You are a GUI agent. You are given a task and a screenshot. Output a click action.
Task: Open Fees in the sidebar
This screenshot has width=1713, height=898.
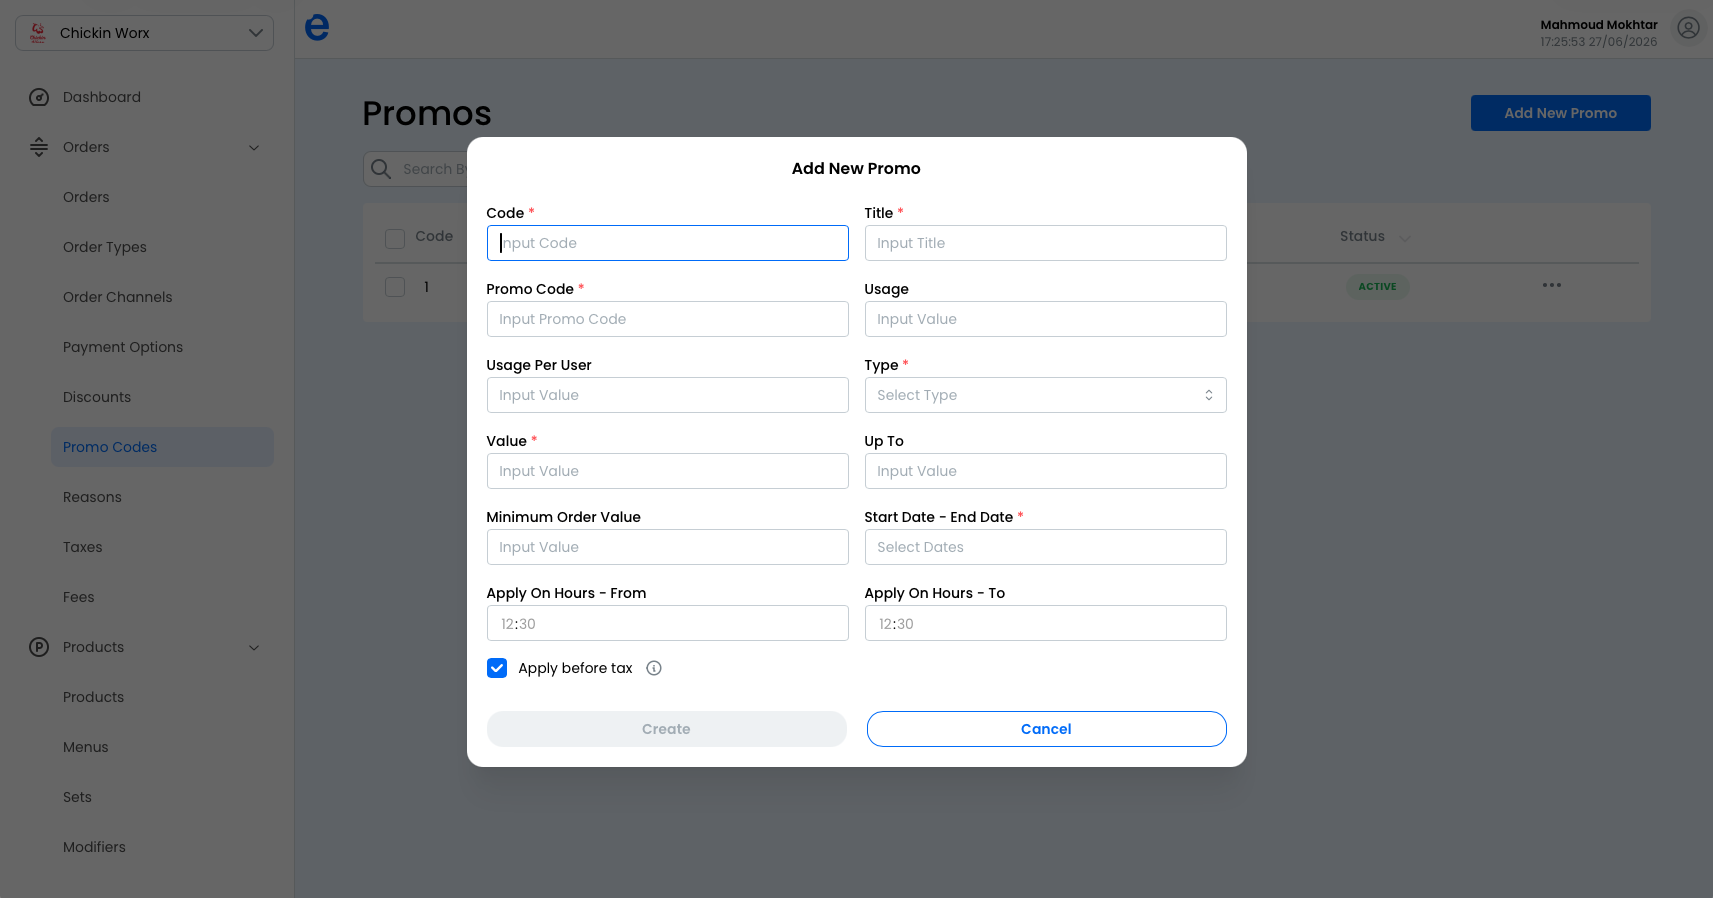click(79, 597)
